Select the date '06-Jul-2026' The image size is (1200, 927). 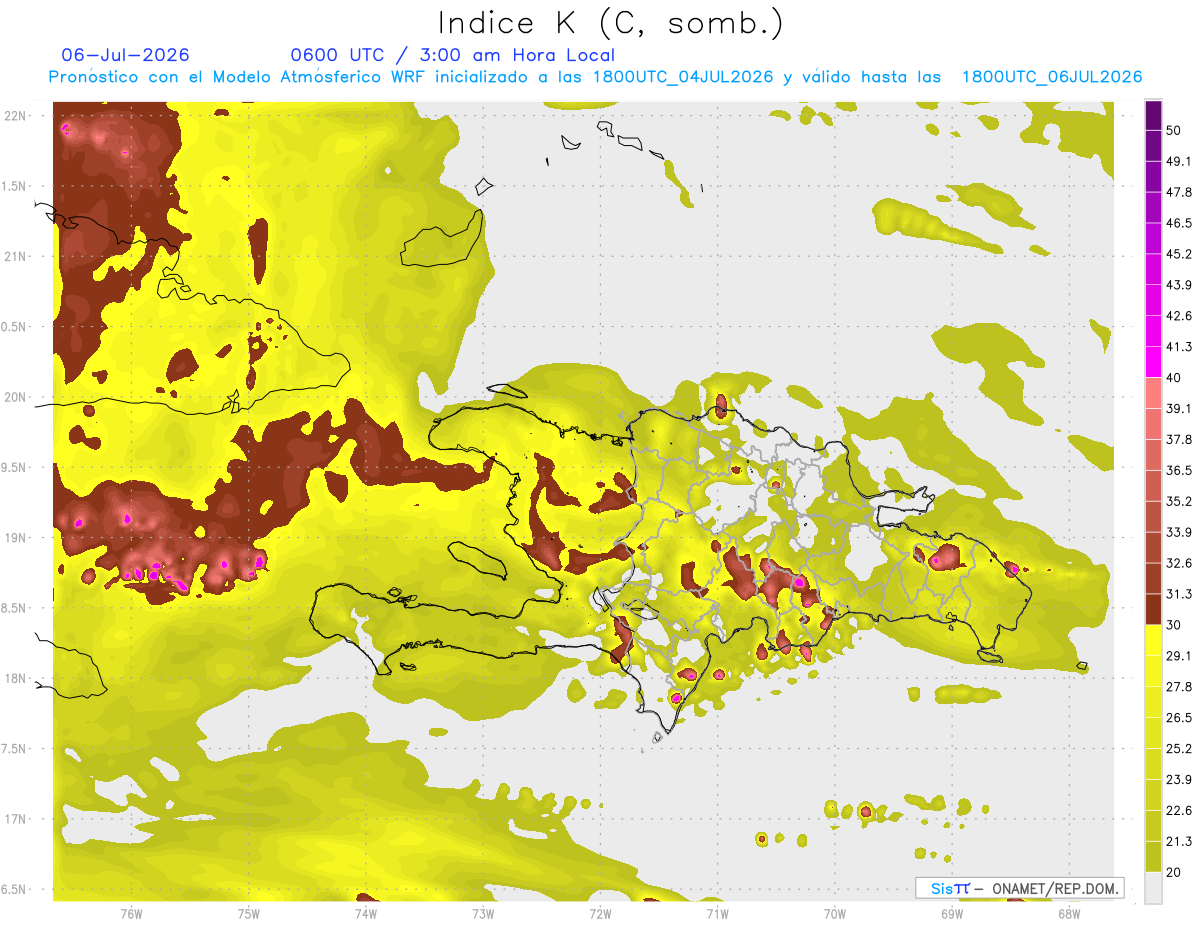tap(125, 55)
